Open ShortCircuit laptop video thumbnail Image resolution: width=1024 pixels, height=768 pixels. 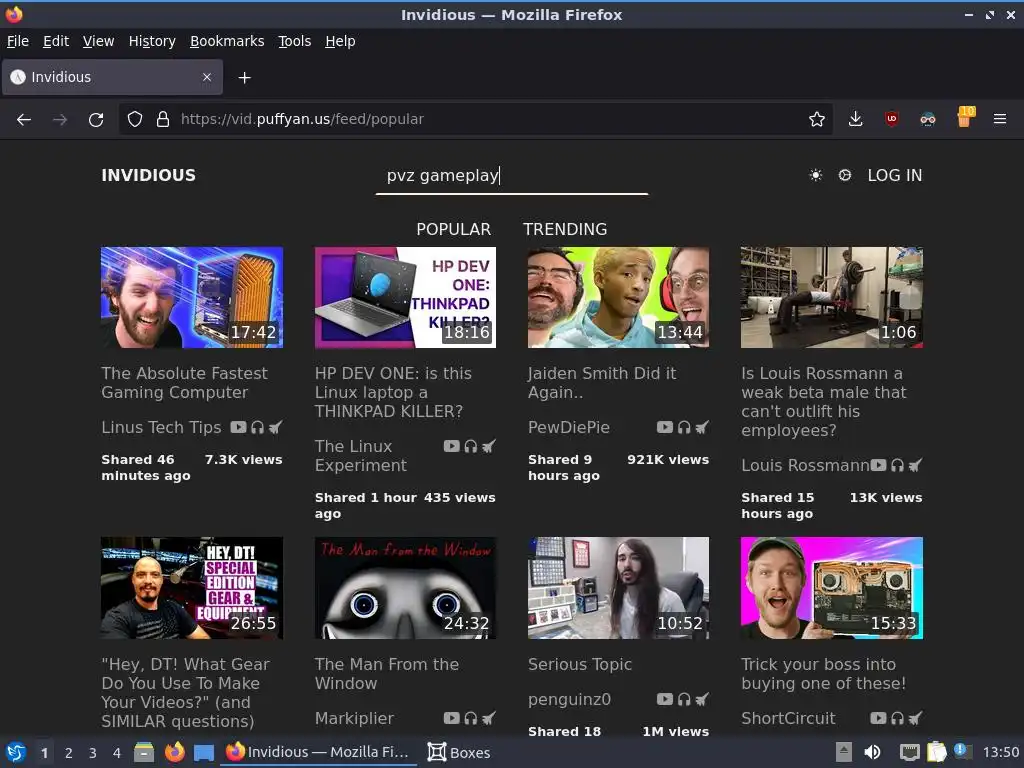831,588
